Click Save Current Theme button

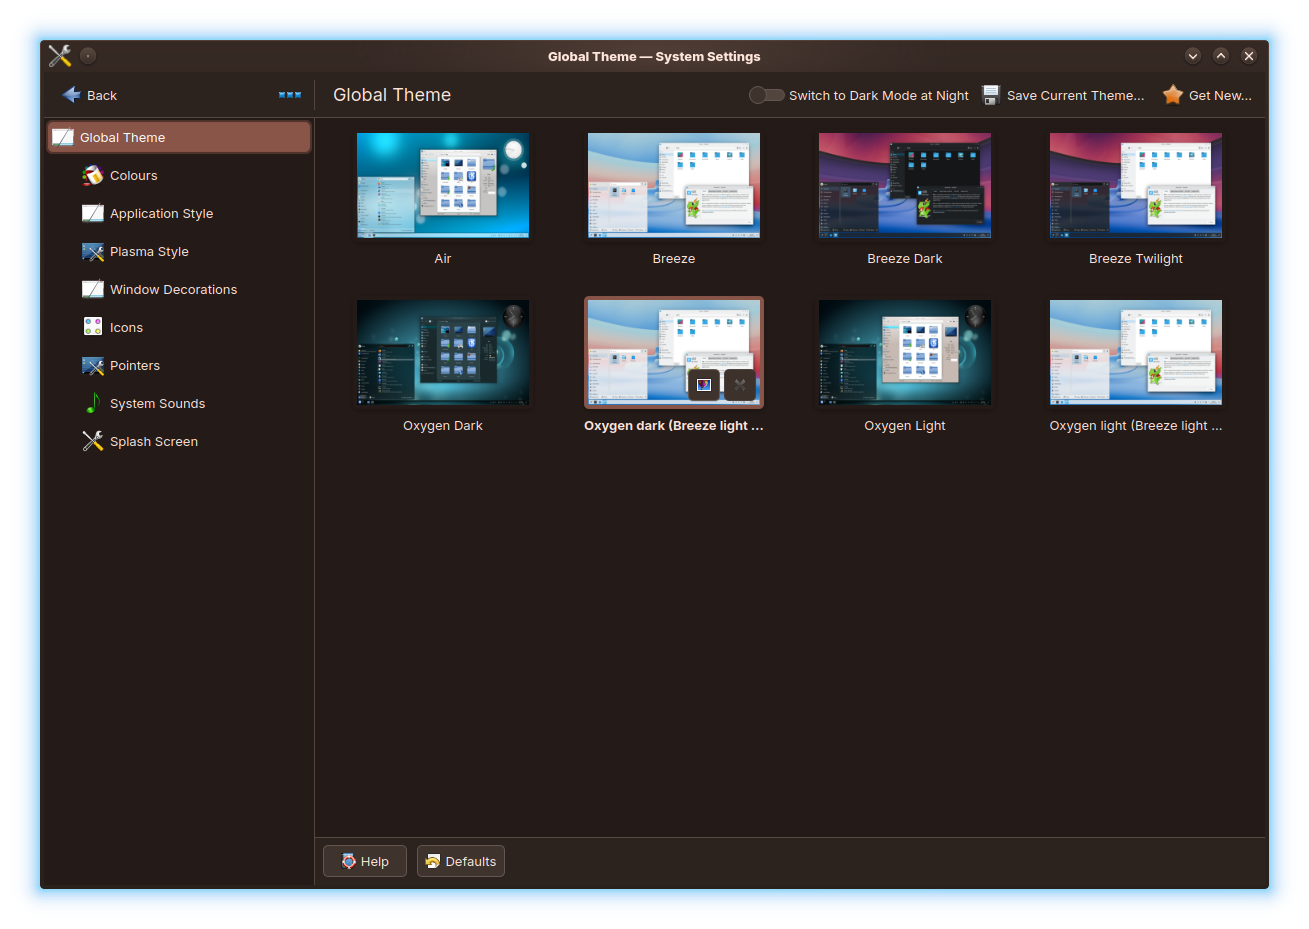(1063, 95)
